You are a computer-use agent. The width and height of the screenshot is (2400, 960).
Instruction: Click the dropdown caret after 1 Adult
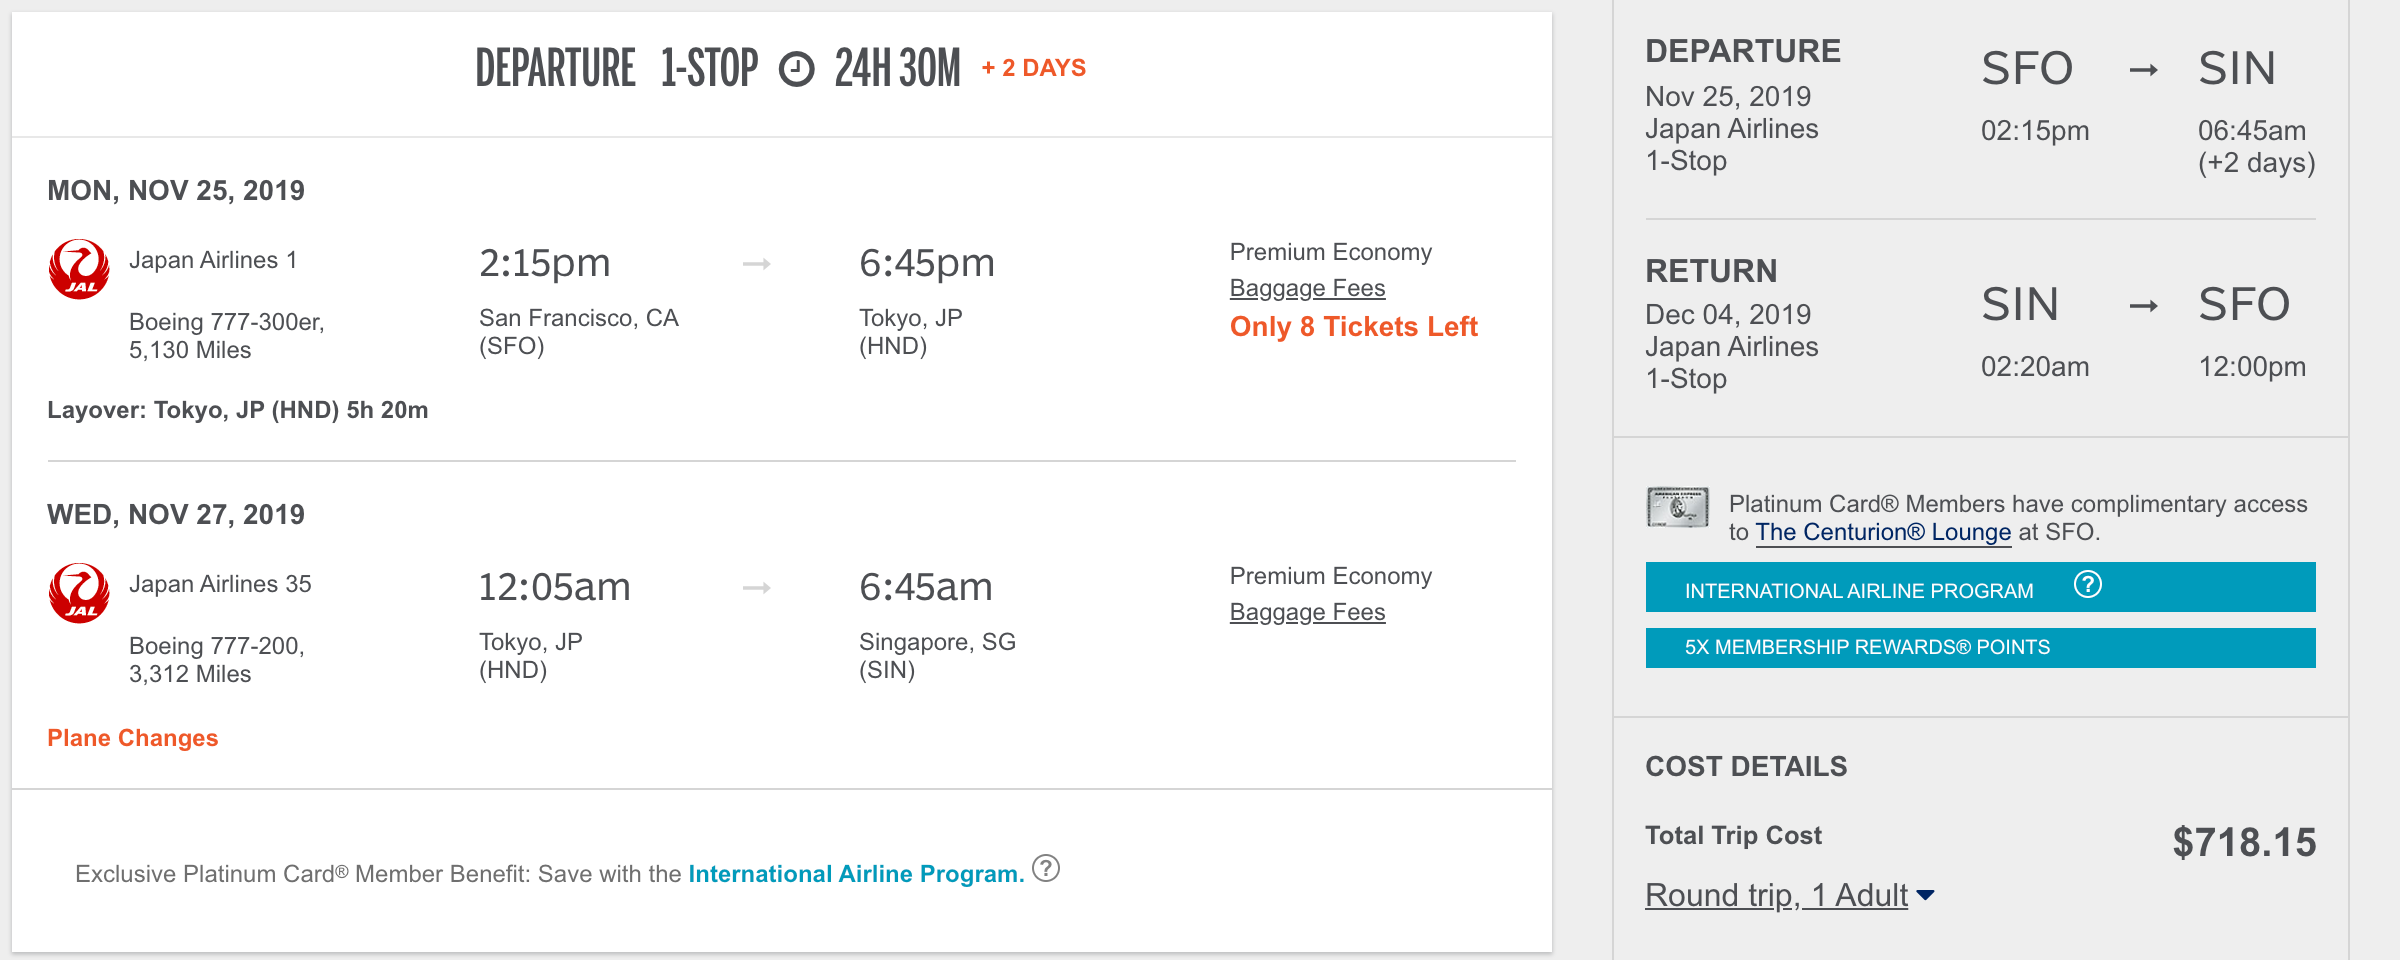1926,895
